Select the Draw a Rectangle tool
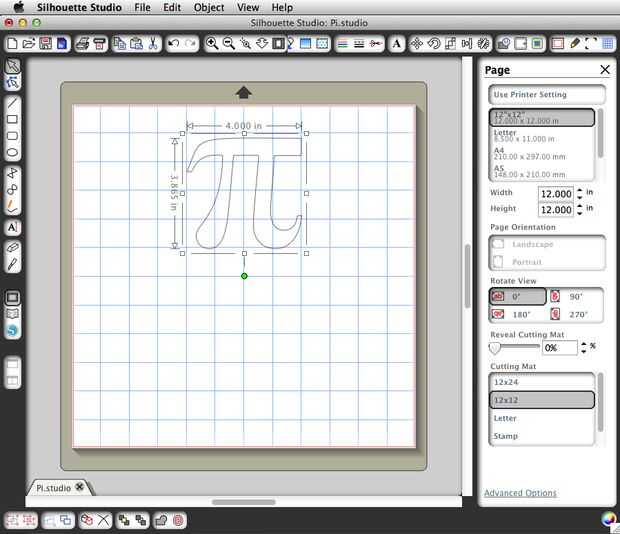 (13, 119)
